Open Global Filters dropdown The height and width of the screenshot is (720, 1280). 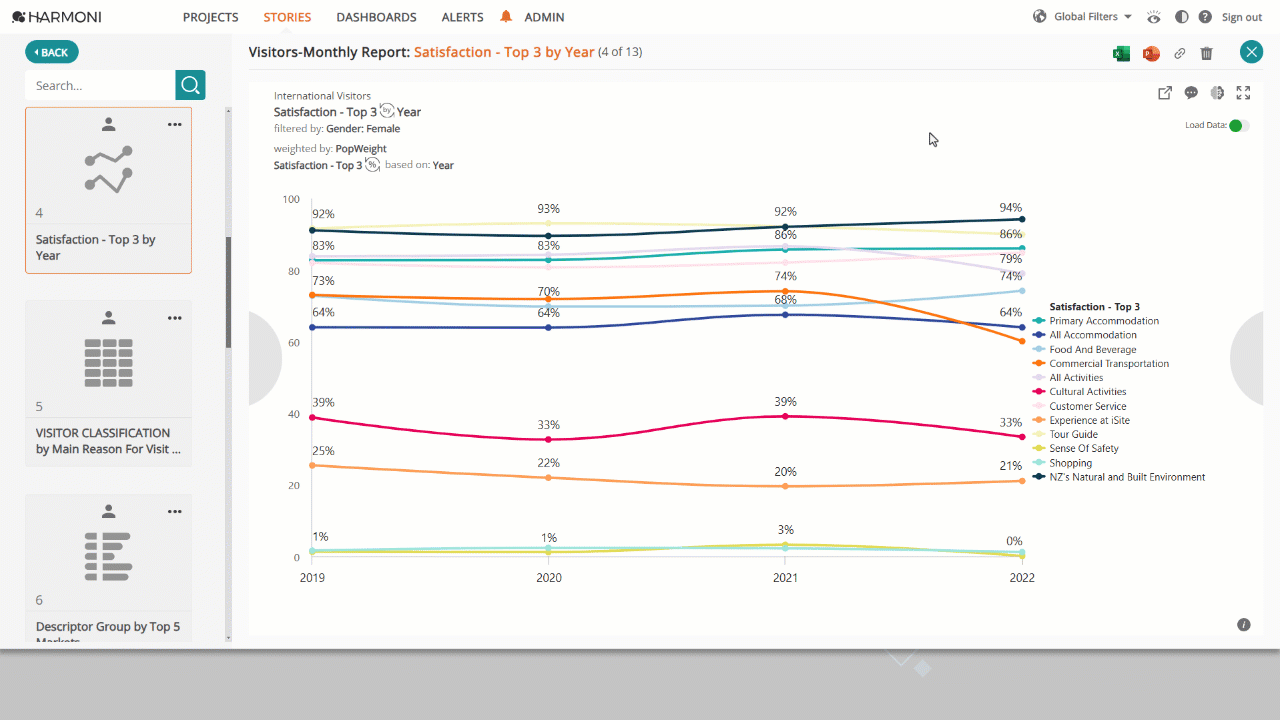click(x=1083, y=17)
